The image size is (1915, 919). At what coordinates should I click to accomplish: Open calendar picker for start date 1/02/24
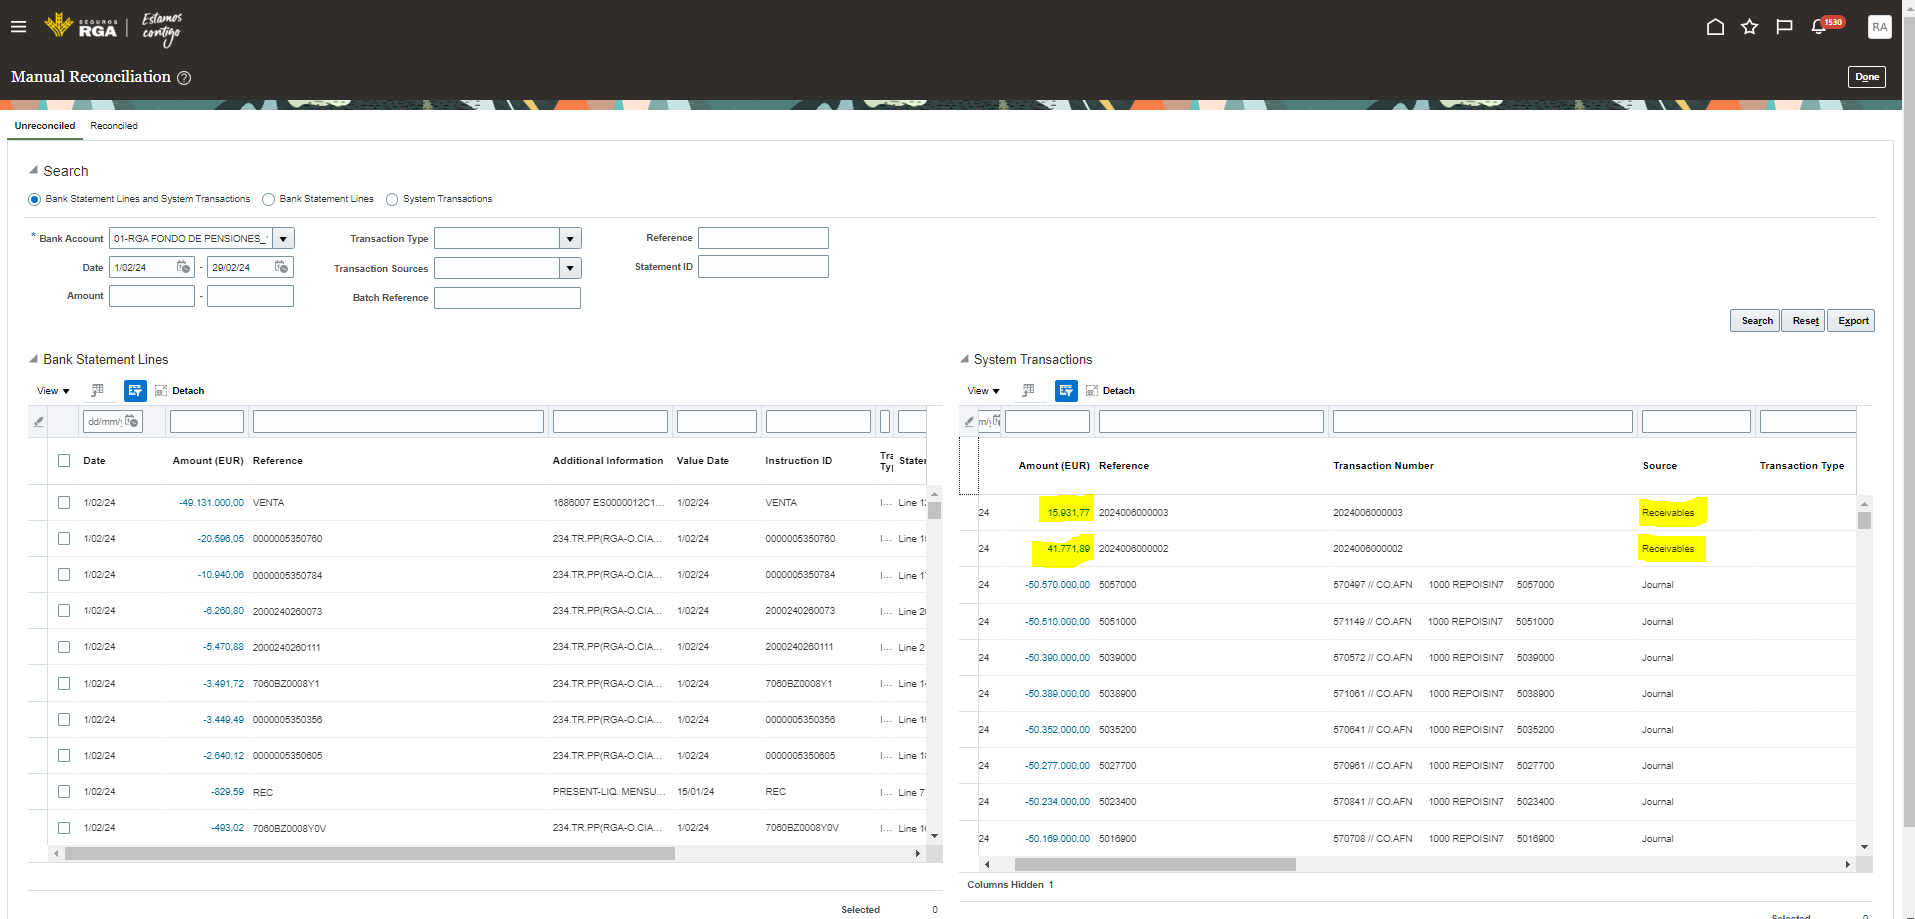click(x=183, y=267)
